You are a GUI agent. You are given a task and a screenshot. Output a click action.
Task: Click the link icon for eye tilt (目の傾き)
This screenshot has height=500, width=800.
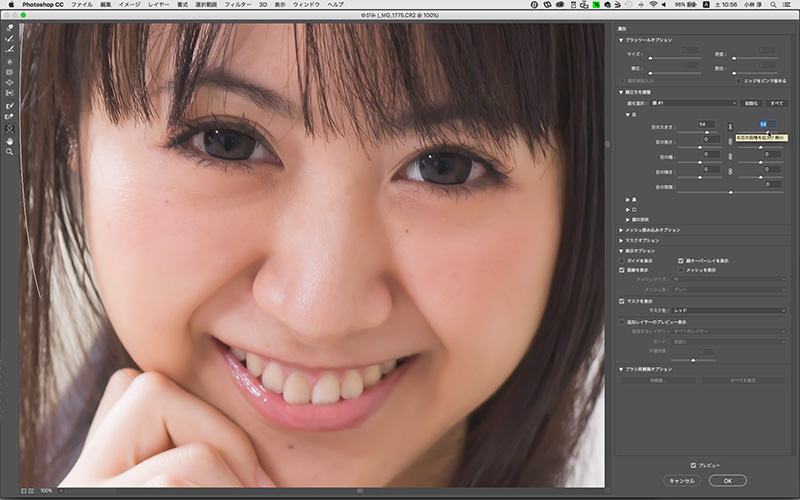(x=730, y=171)
